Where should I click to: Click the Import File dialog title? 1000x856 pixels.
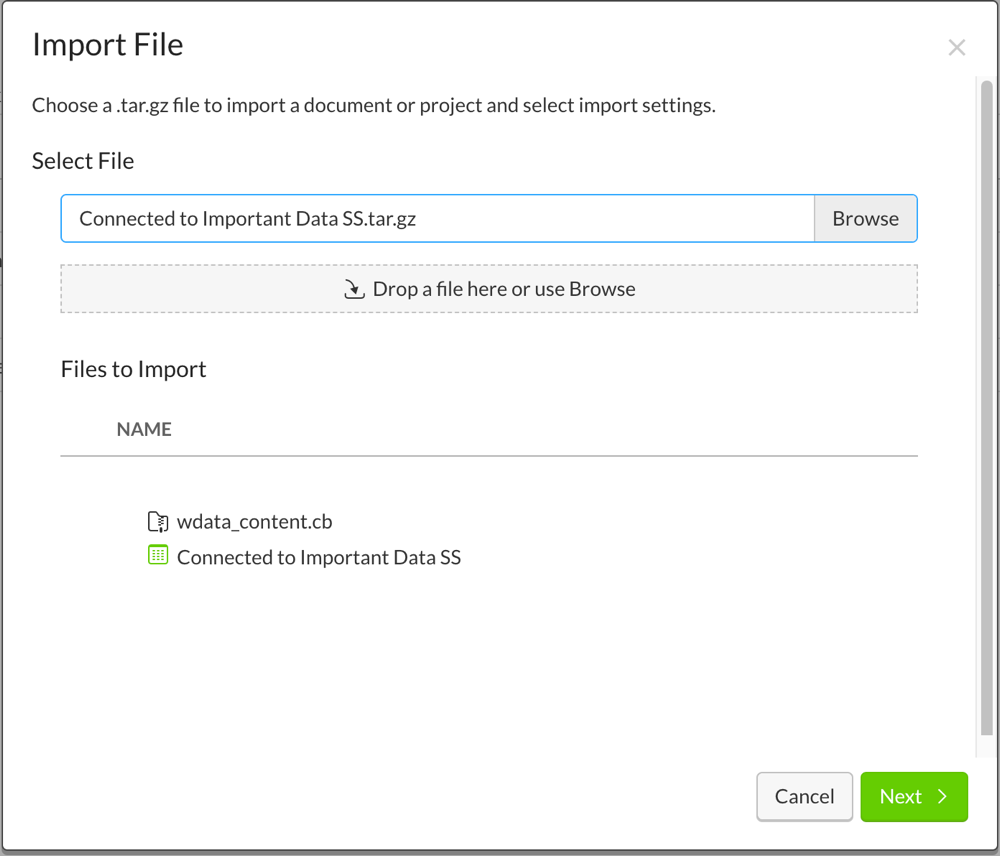(x=107, y=44)
